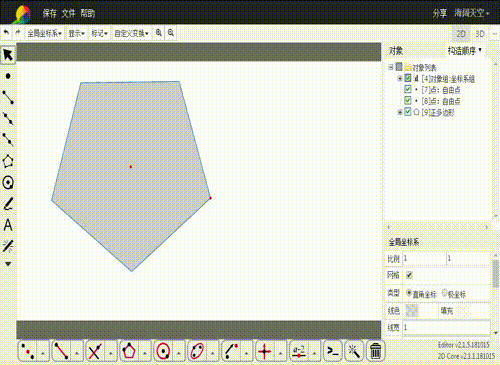Select the [9]正多边形 tree item
The height and width of the screenshot is (365, 500).
(438, 112)
